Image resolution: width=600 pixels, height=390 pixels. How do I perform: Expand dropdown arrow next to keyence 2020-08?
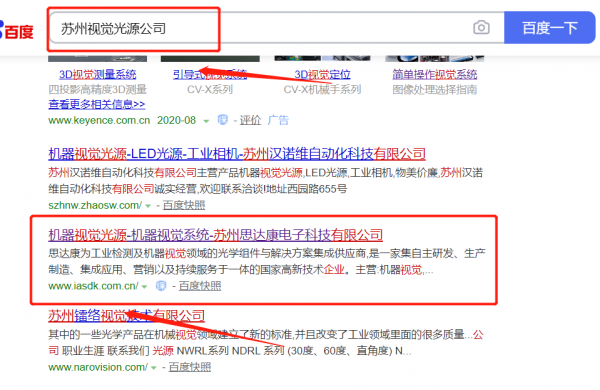click(206, 121)
